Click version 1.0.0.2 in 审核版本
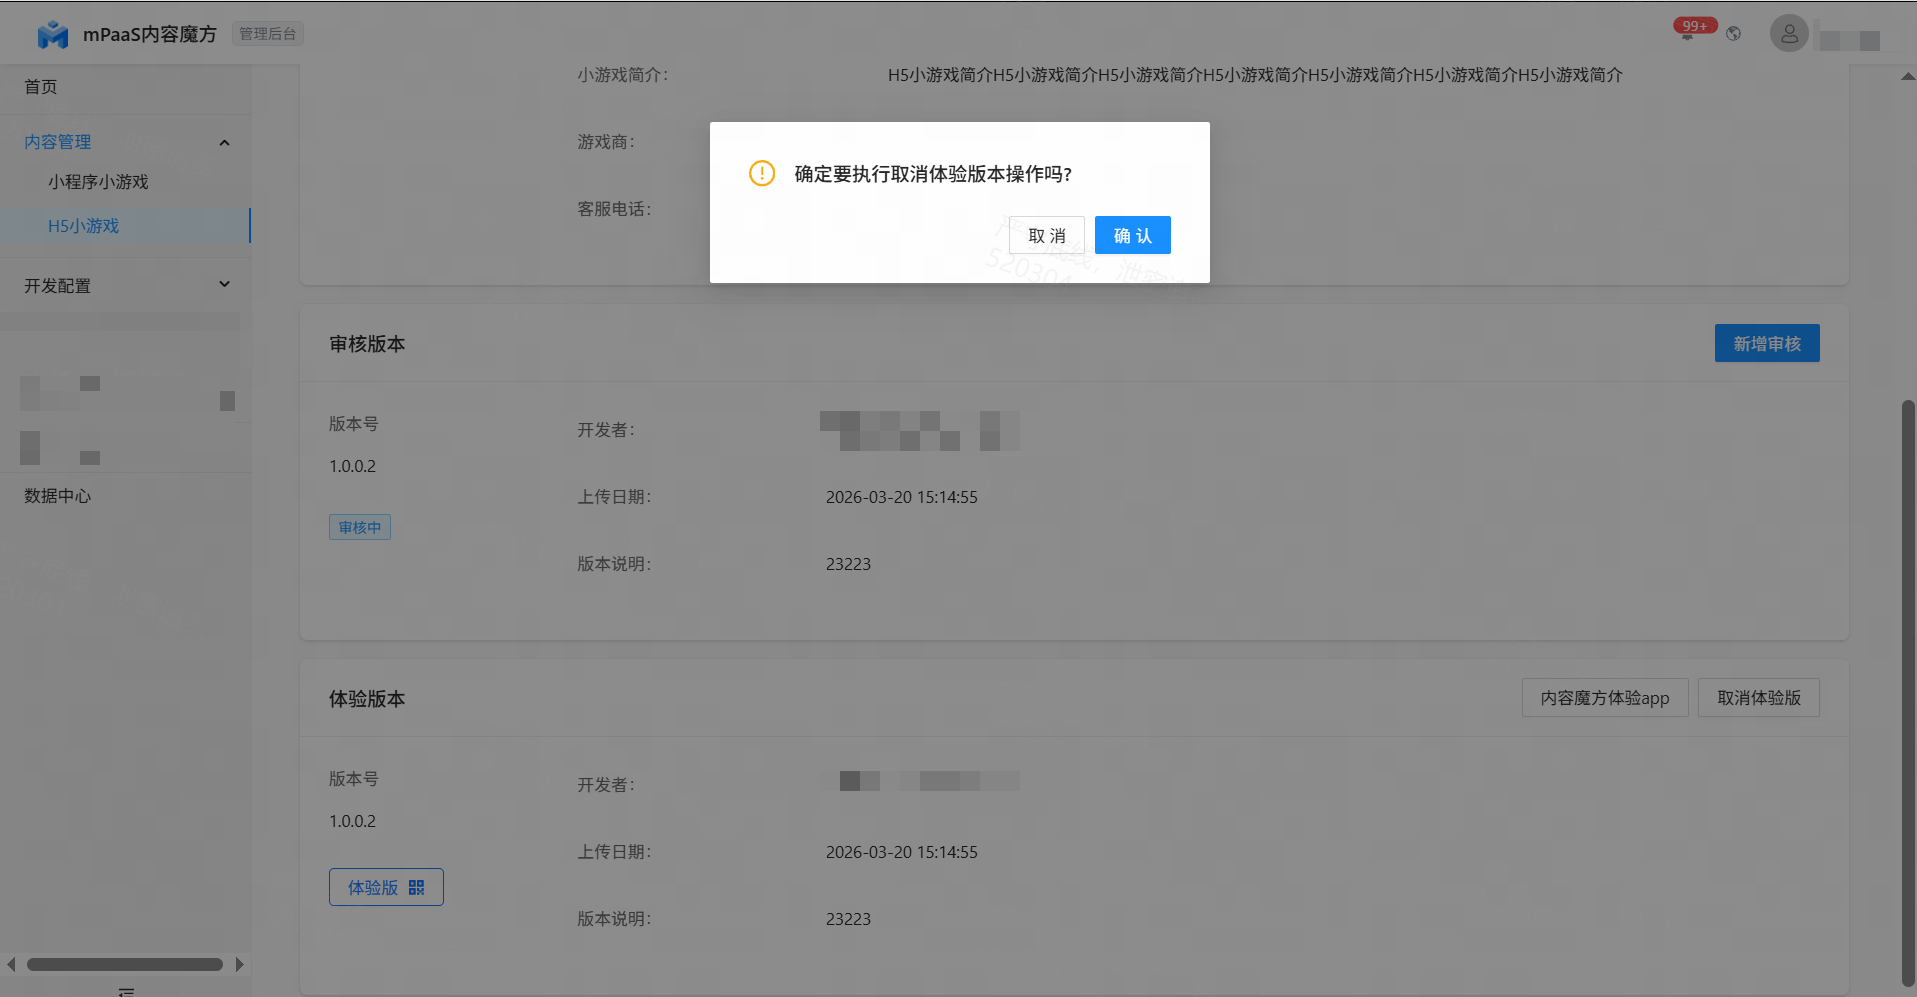 (x=353, y=466)
